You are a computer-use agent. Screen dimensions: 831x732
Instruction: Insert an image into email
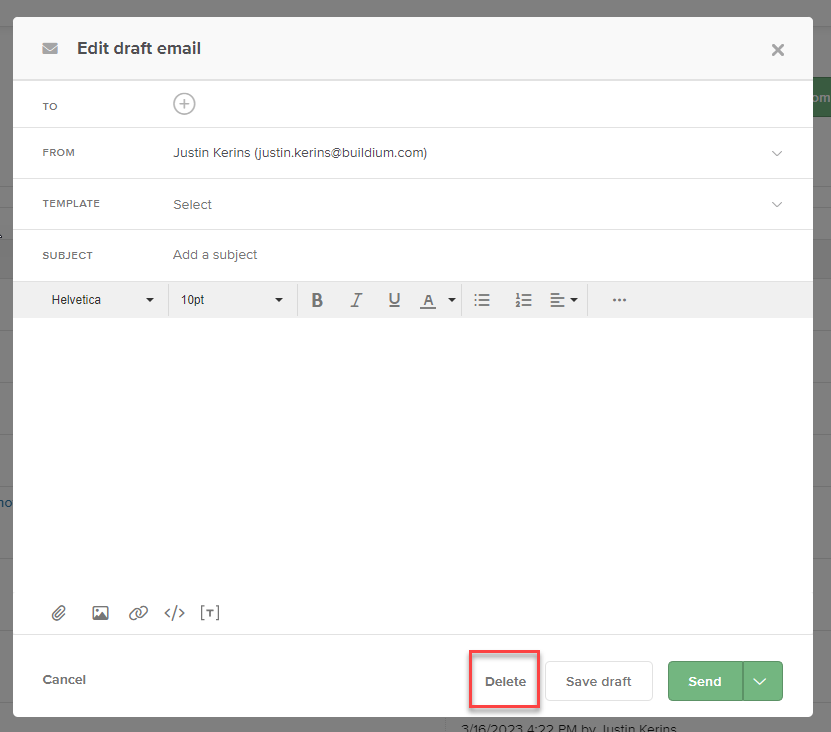[100, 613]
